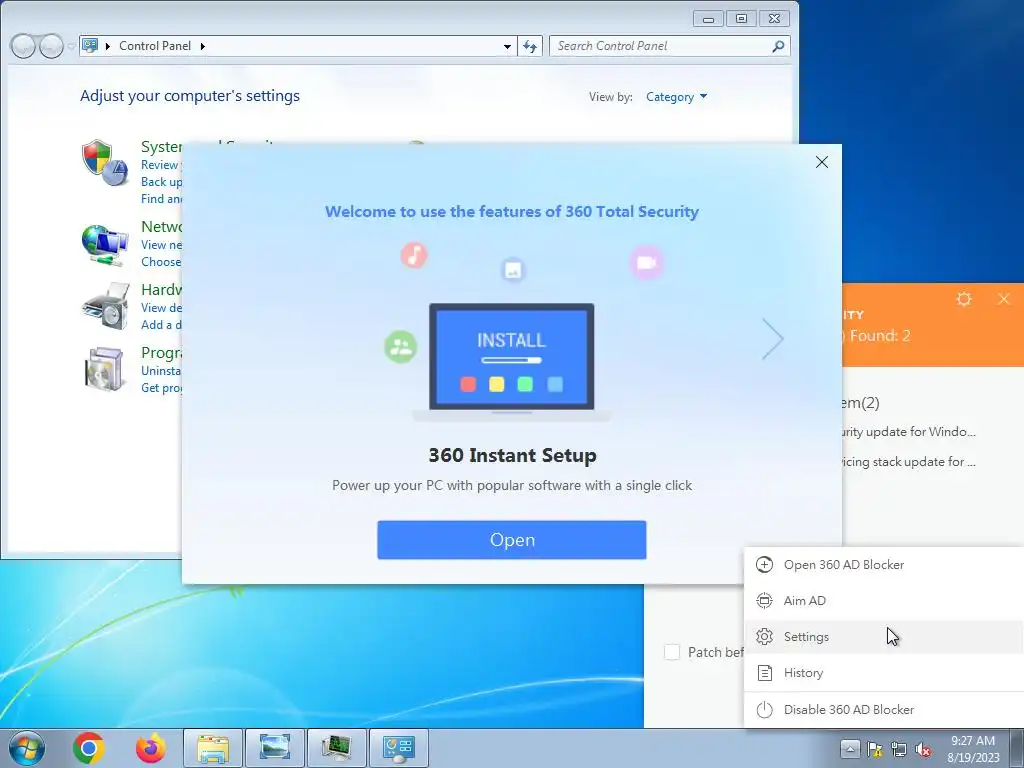Open recent pages dropdown beside Forward button
Image resolution: width=1024 pixels, height=768 pixels.
[70, 46]
